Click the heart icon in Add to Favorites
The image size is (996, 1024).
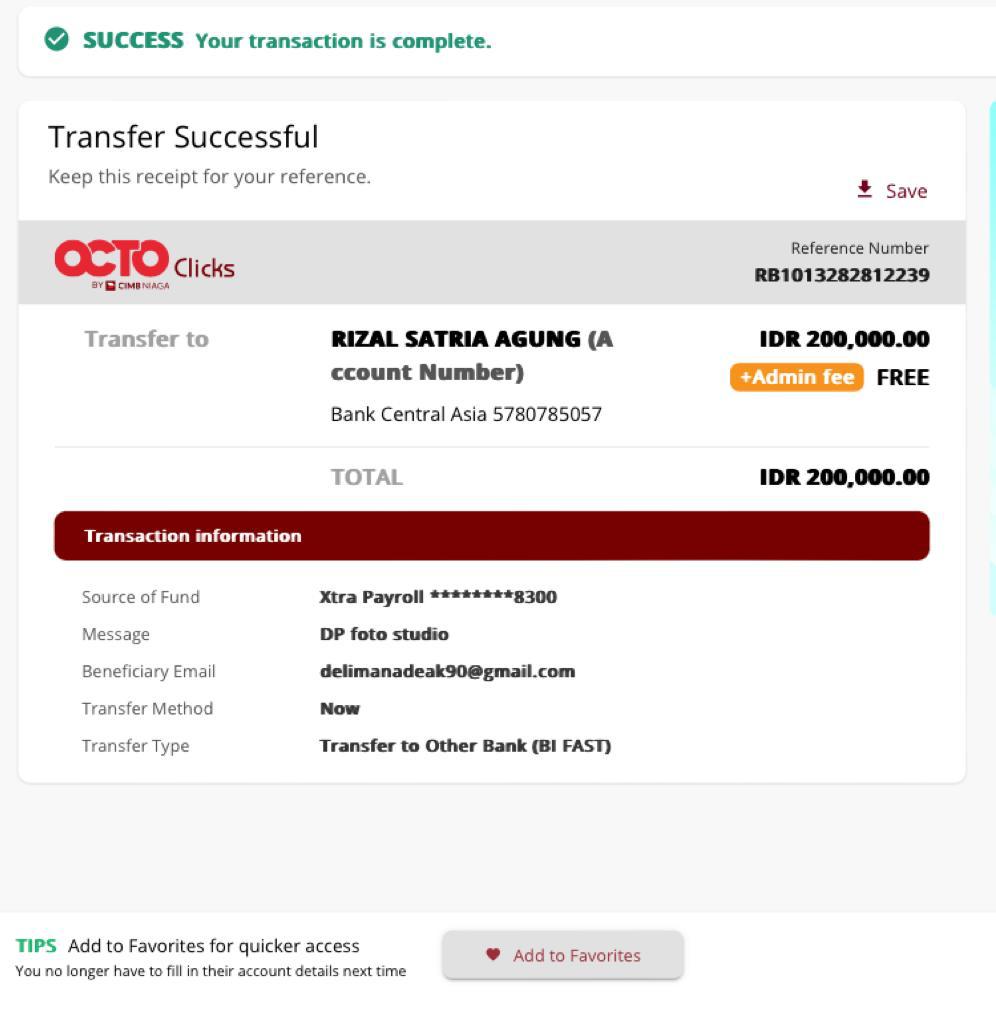tap(493, 954)
